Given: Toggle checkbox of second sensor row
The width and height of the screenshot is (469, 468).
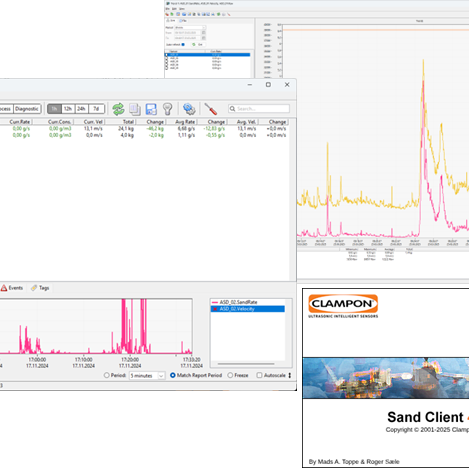Looking at the screenshot, I should (167, 58).
